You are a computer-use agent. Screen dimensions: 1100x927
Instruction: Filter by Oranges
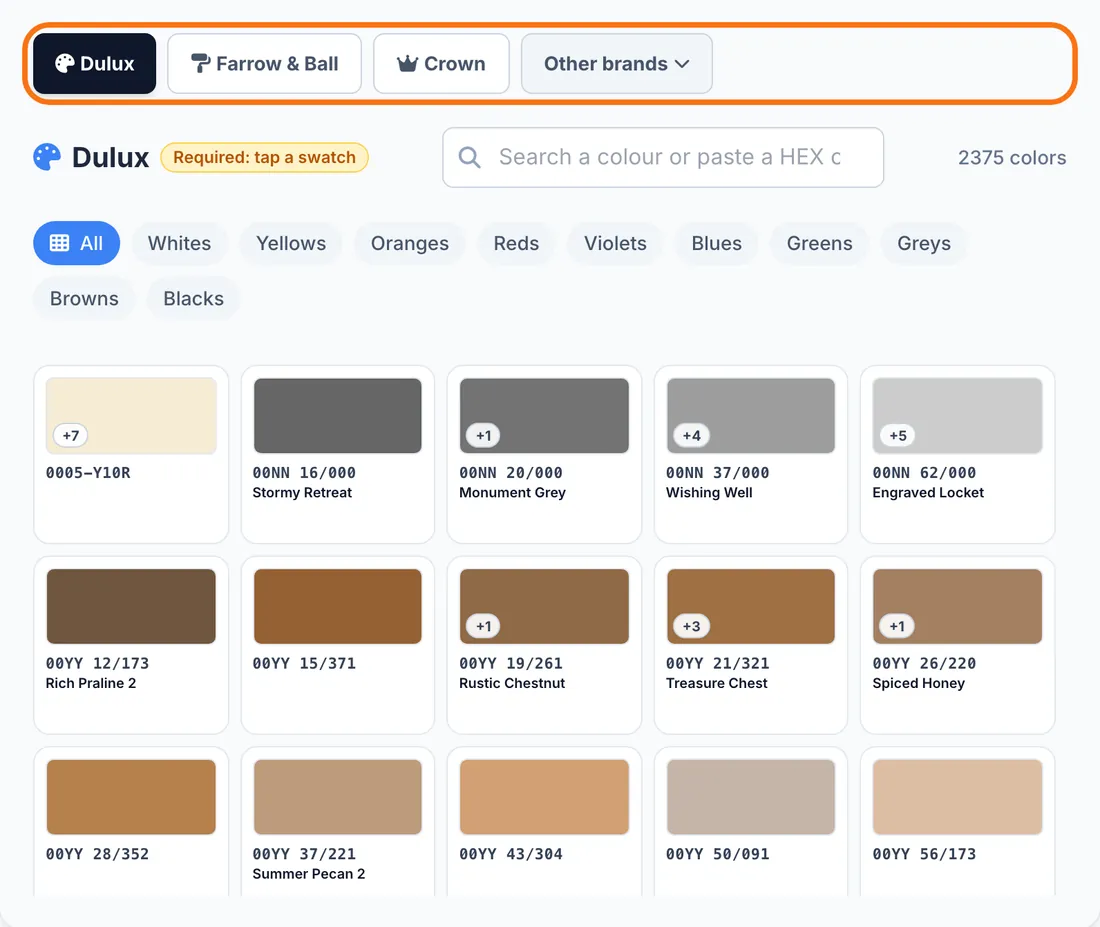tap(410, 244)
